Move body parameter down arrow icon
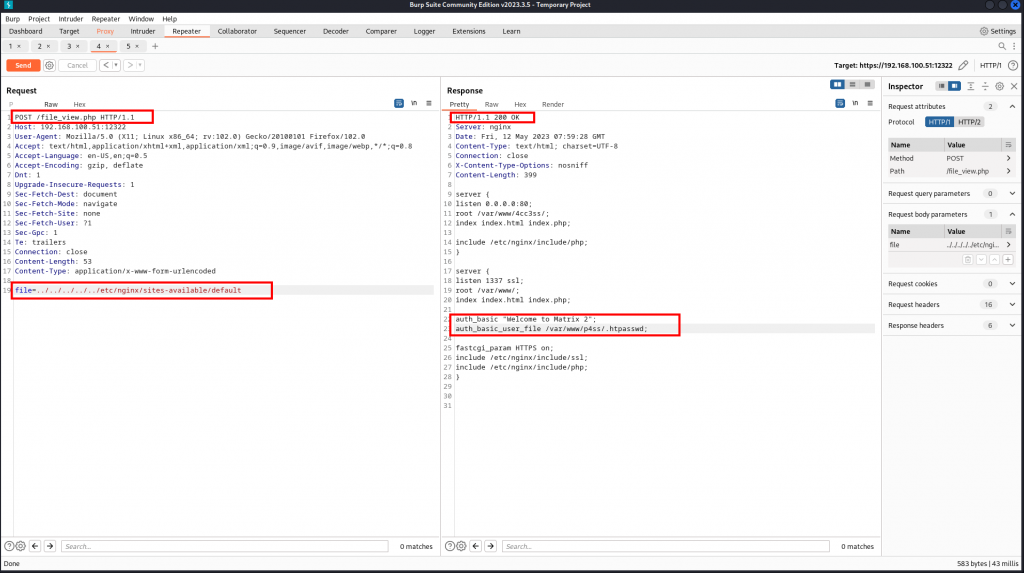The width and height of the screenshot is (1024, 573). pyautogui.click(x=981, y=259)
